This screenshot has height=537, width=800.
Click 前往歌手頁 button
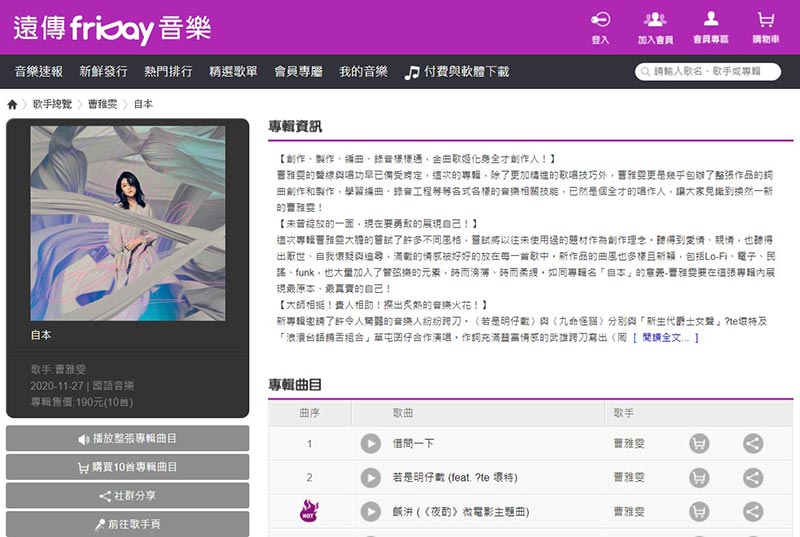pos(128,524)
